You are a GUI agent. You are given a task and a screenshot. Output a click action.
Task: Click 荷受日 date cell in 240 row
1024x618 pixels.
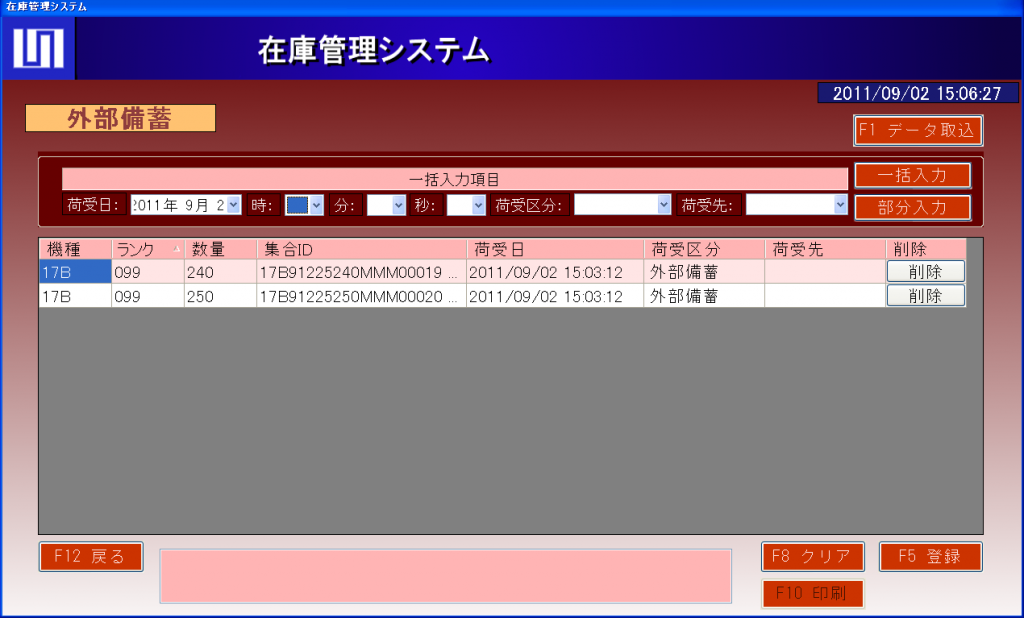point(555,272)
